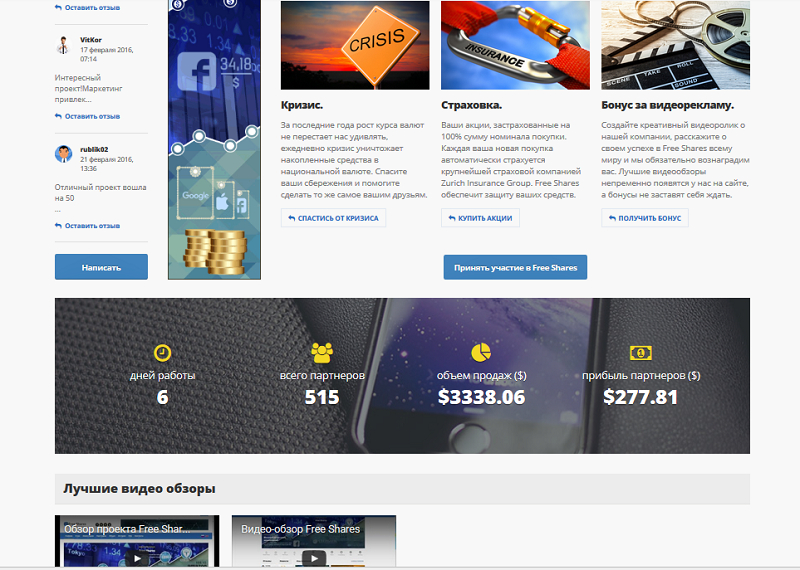Open the Insurance carabiner image
800x570 pixels.
point(514,45)
